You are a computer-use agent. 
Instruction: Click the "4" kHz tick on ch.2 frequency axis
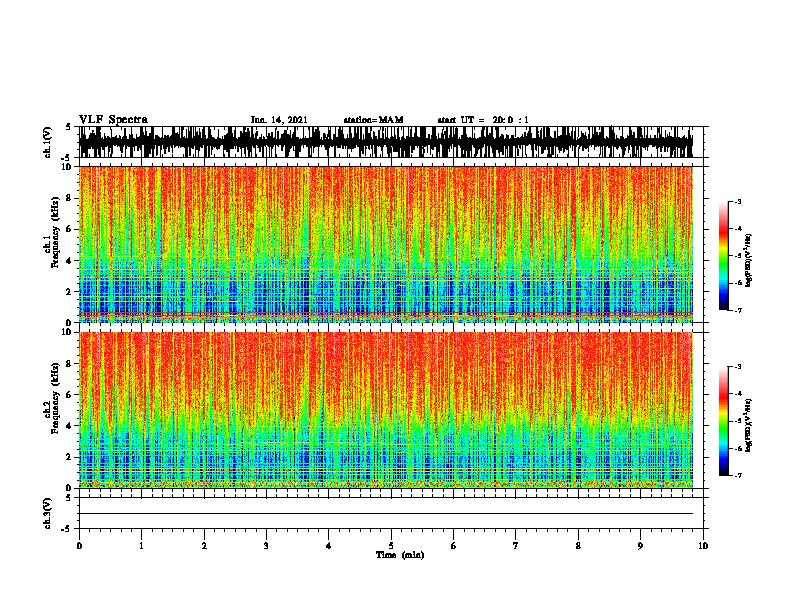click(70, 426)
